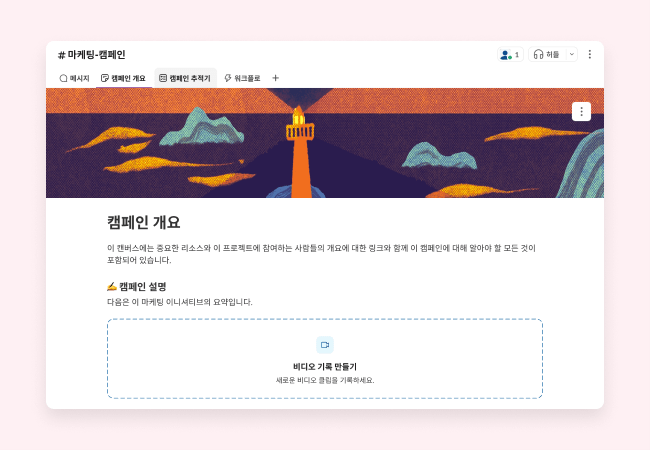
Task: Switch to the 메시지 tab
Action: tap(75, 78)
